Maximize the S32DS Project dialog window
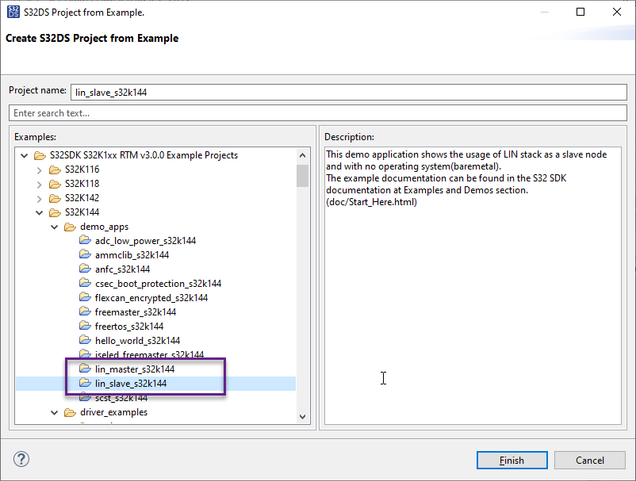The width and height of the screenshot is (636, 481). [x=580, y=12]
